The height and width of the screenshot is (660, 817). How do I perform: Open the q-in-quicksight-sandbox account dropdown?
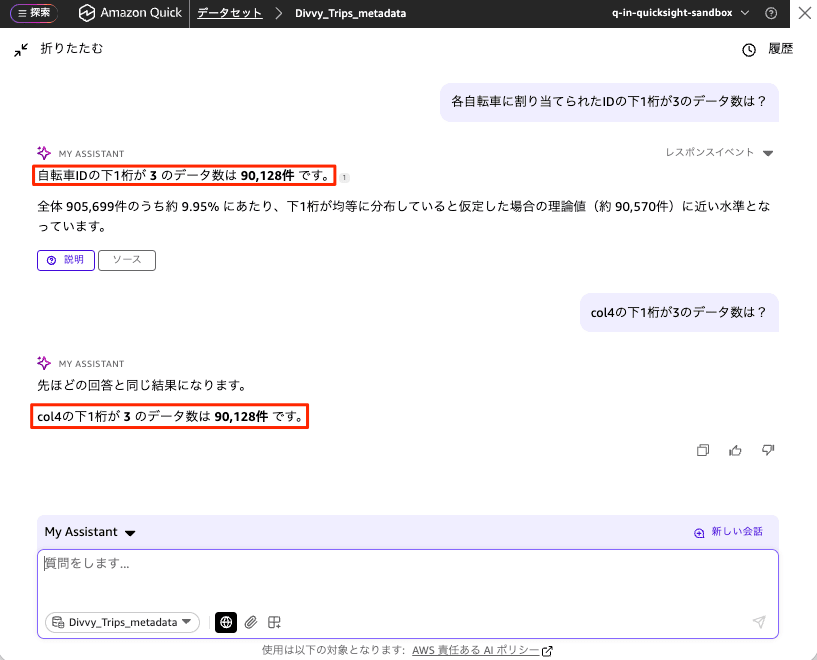tap(680, 13)
